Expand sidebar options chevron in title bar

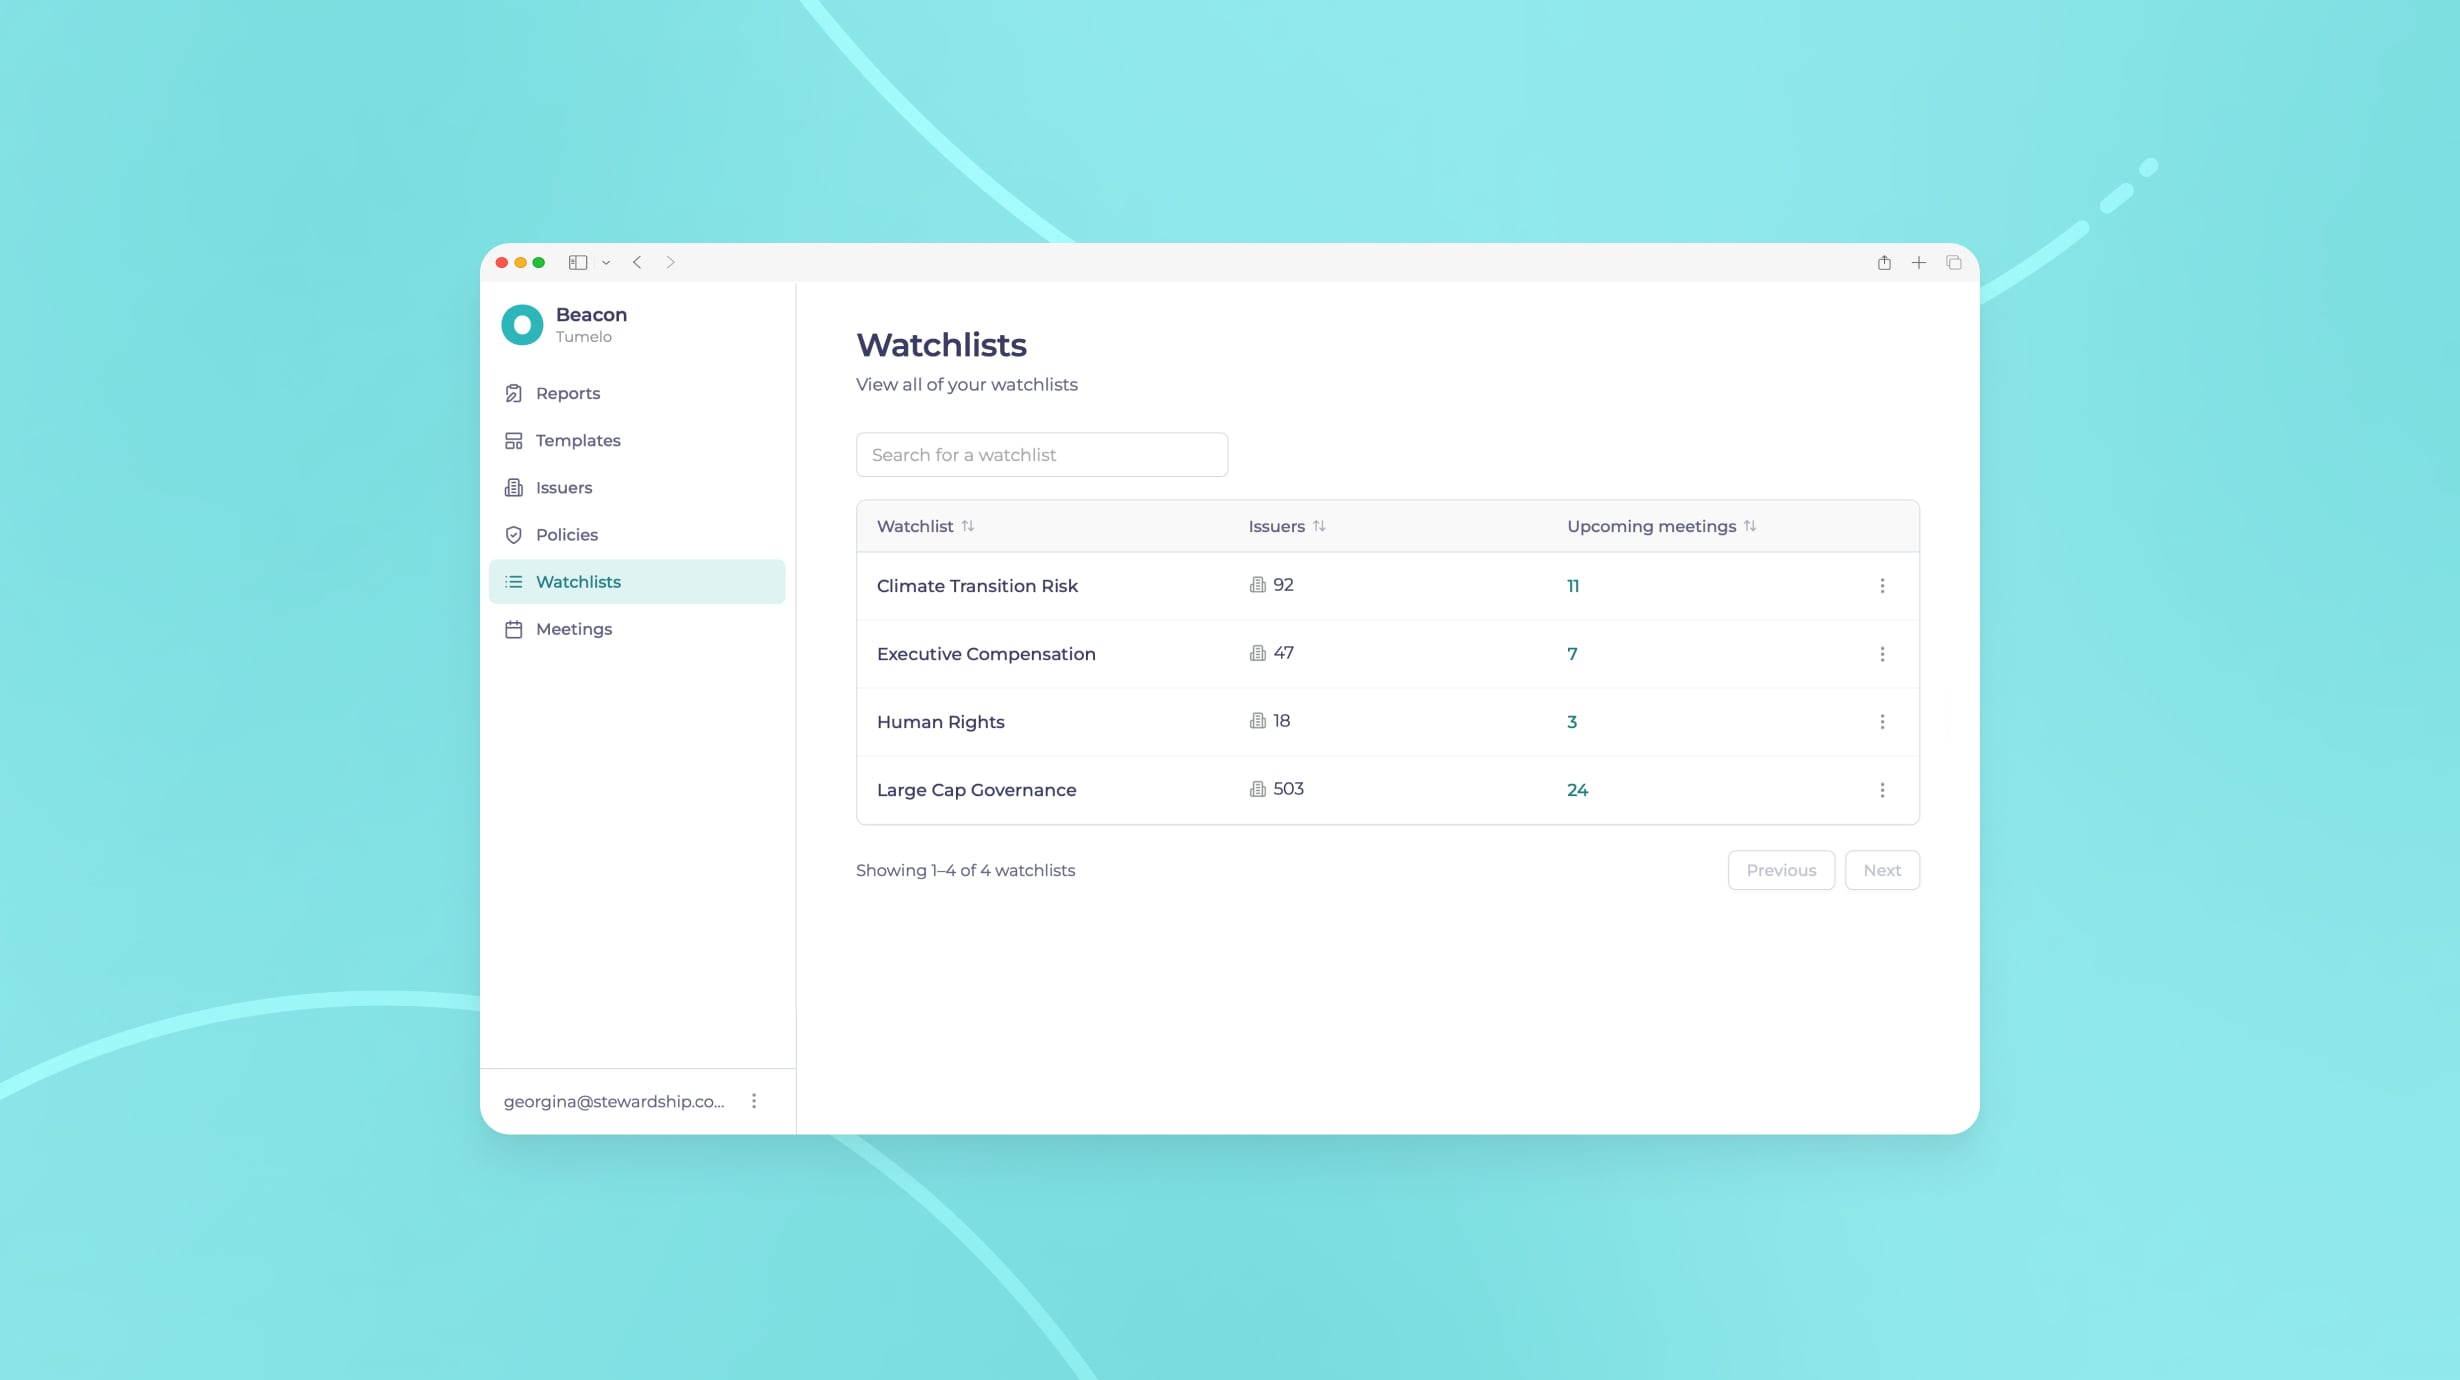[x=606, y=263]
